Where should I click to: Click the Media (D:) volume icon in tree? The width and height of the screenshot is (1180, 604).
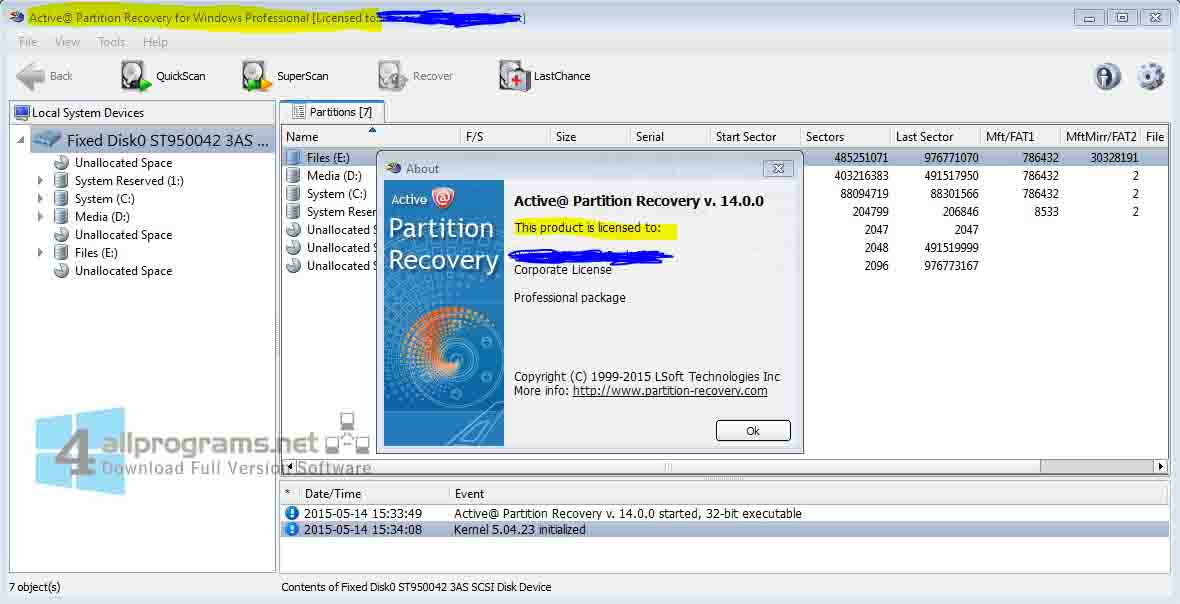pos(61,217)
